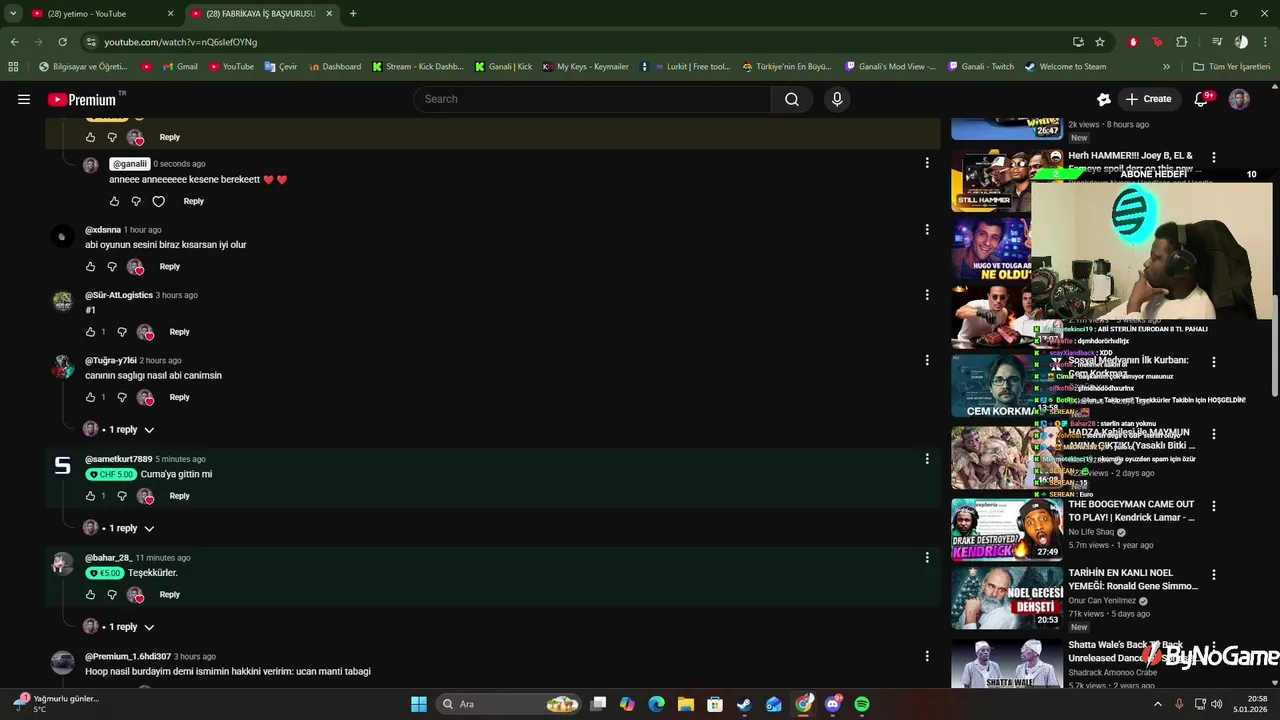Open three-dot menu for @Sür-AtLogistics comment
This screenshot has width=1280, height=720.
coord(927,295)
